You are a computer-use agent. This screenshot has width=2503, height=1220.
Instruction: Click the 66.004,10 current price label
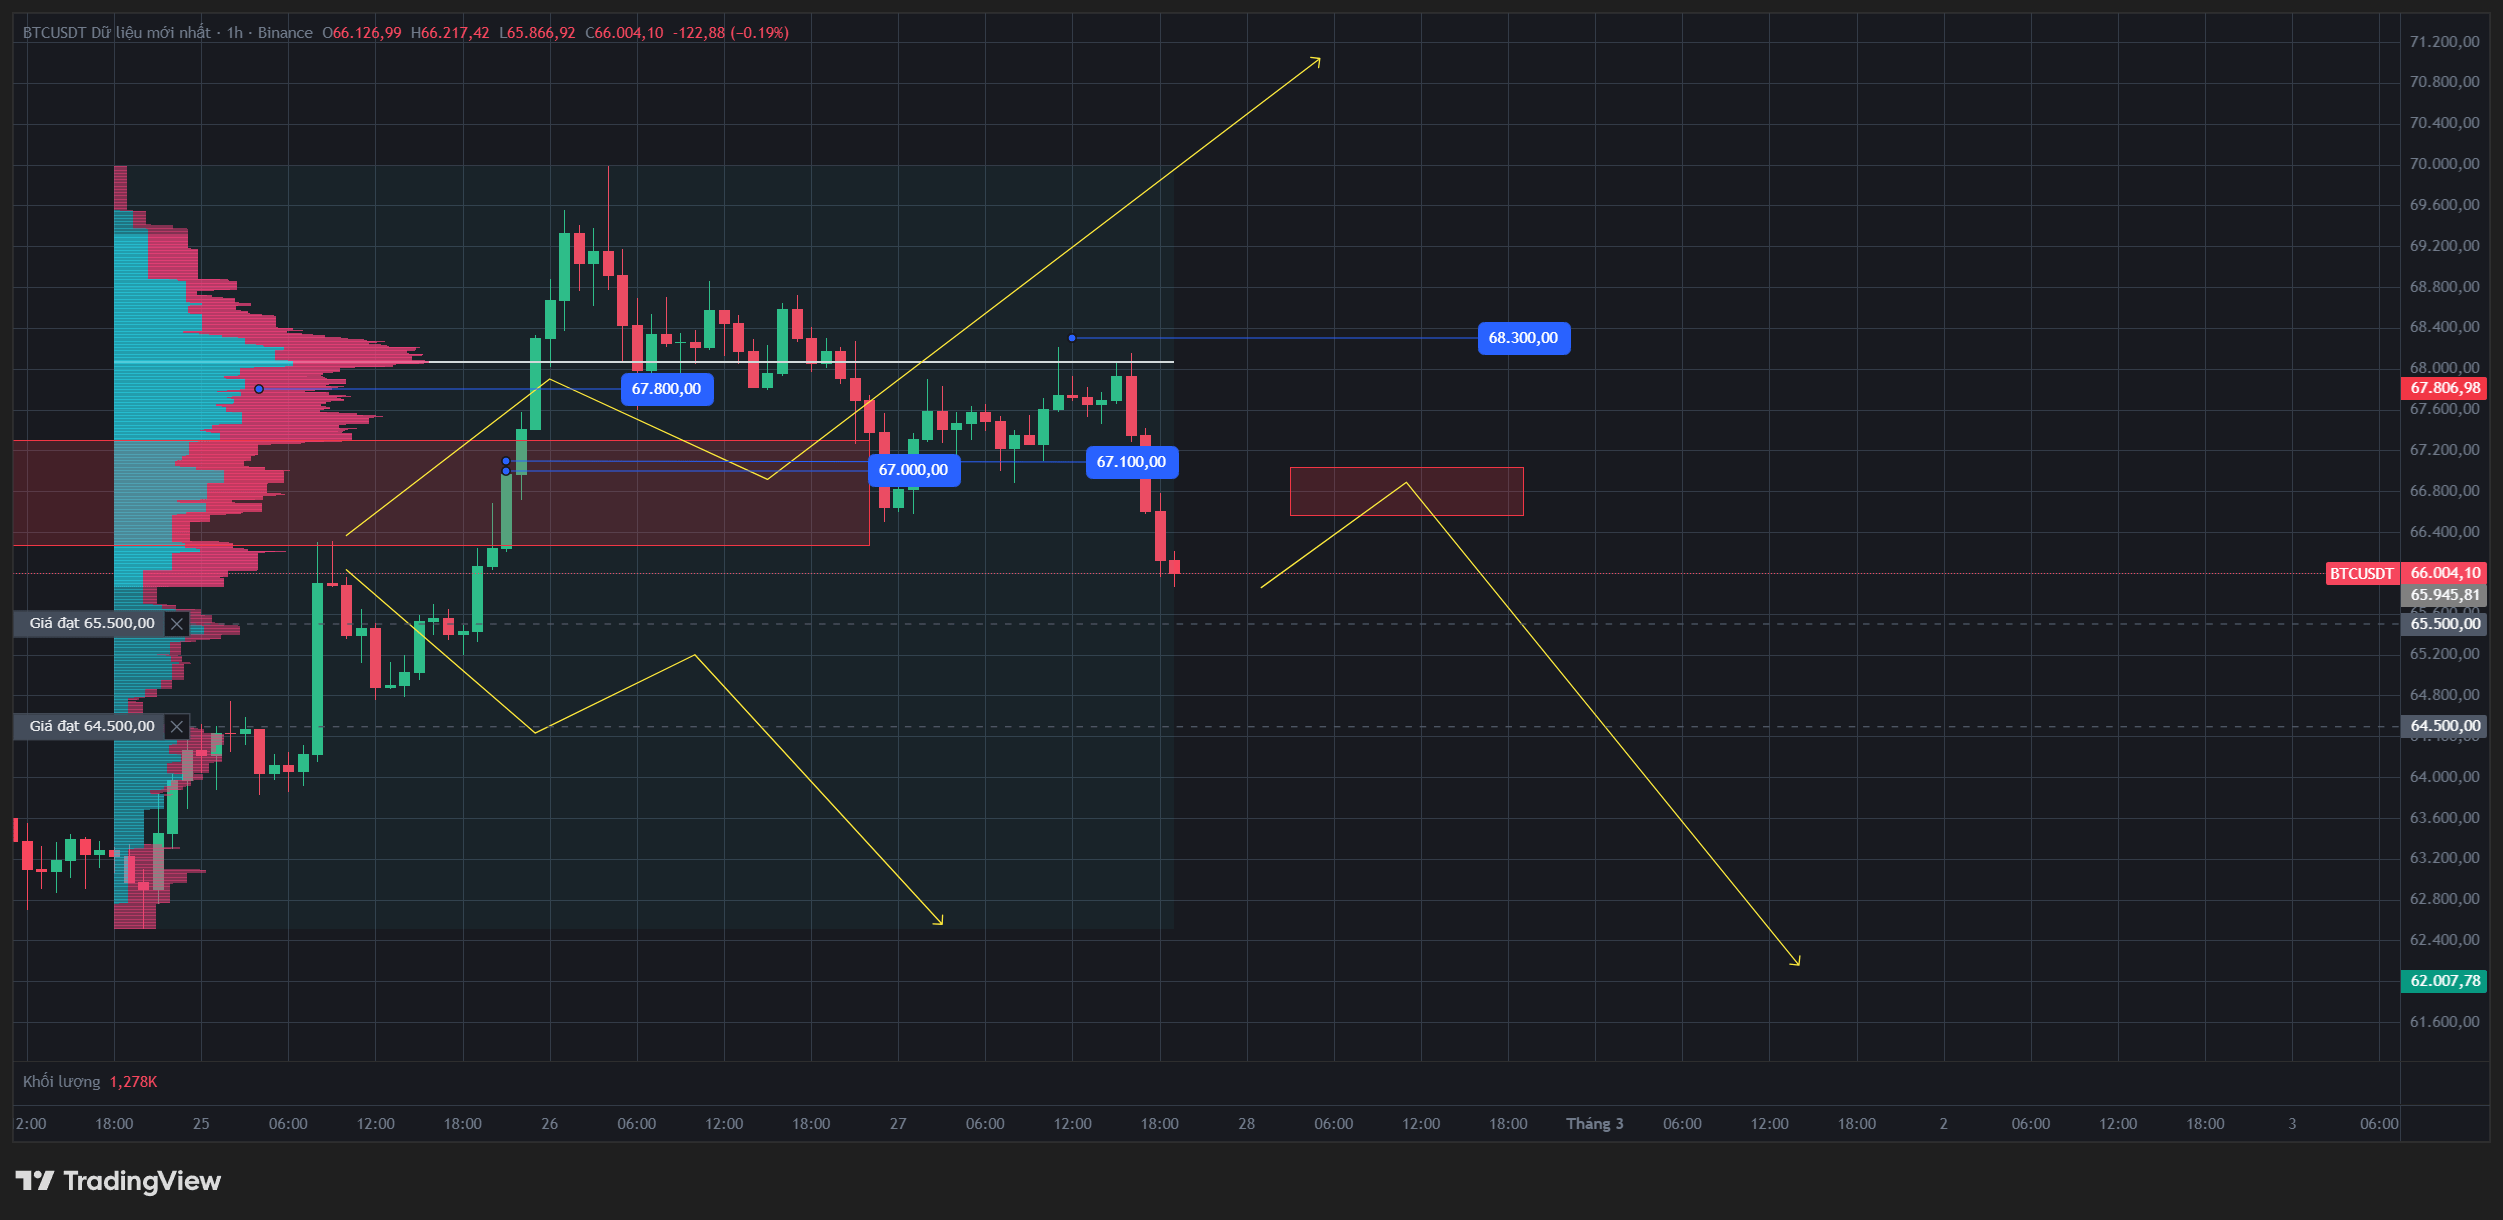[2444, 573]
